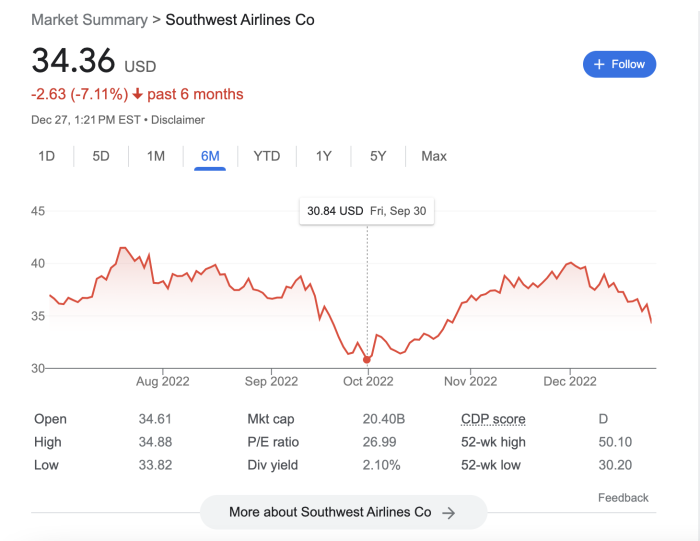Screen dimensions: 700x541
Task: Click the Oct 2022 axis label
Action: (368, 381)
